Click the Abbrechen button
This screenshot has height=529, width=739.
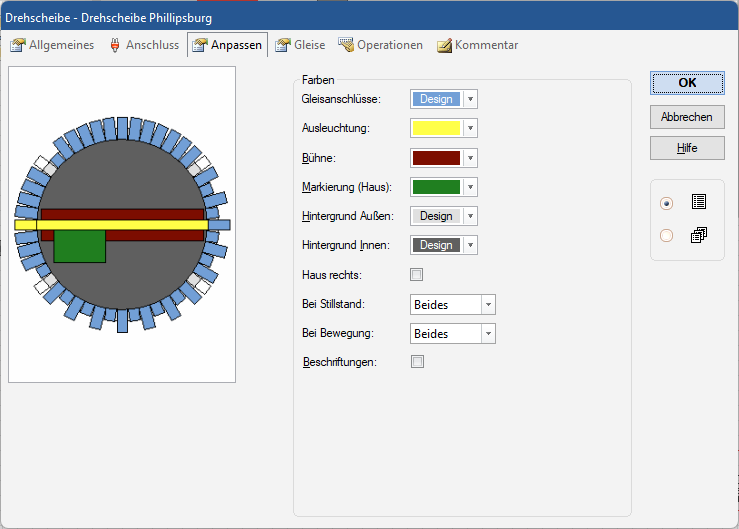point(686,117)
